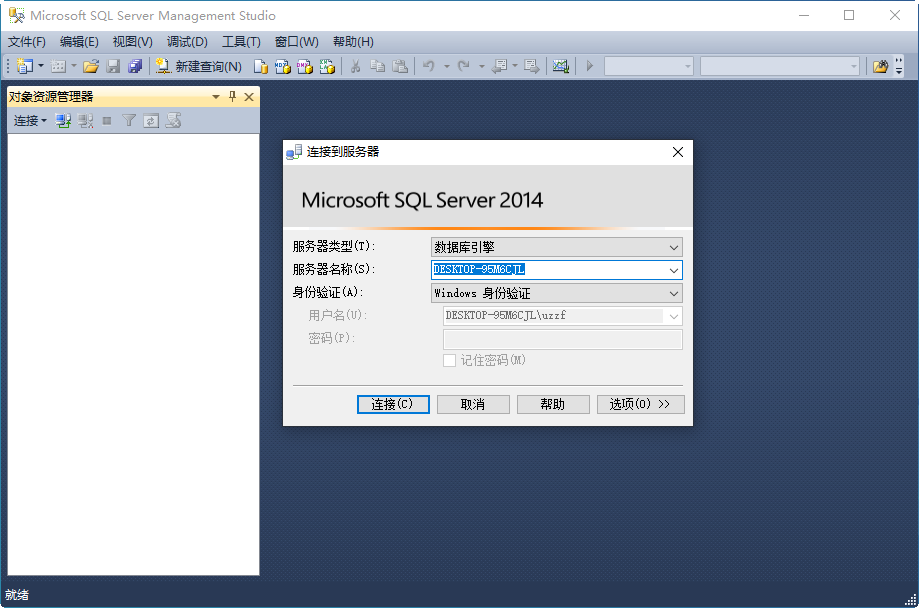
Task: Open the 帮助(H) menu
Action: point(353,42)
